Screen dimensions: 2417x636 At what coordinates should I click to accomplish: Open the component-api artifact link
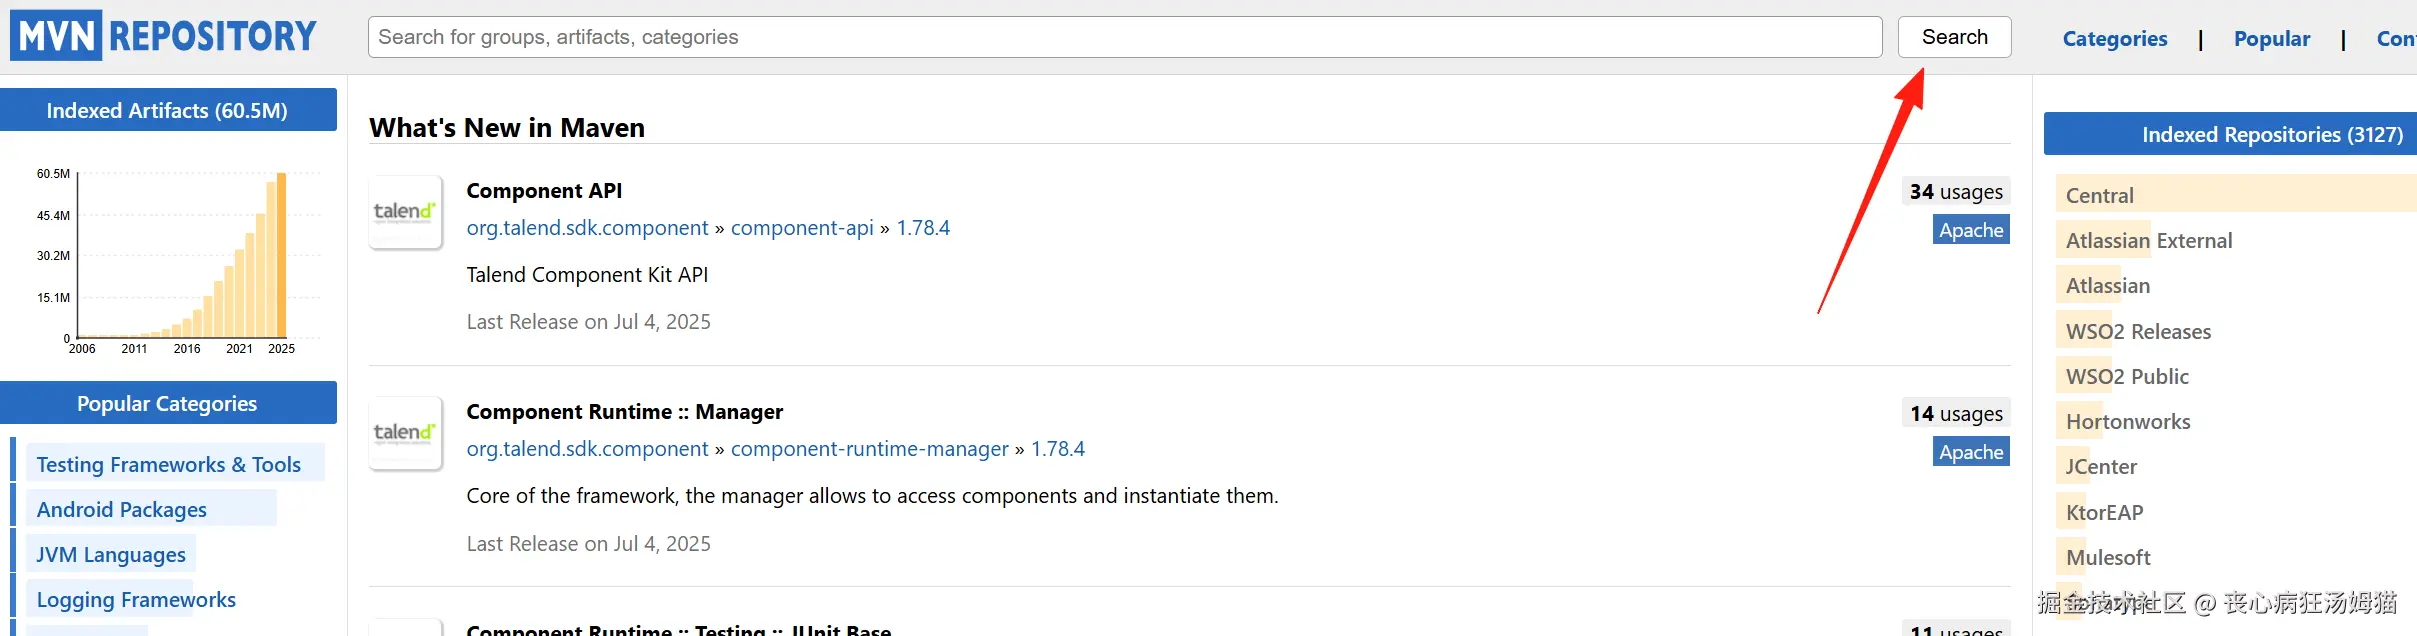[x=802, y=228]
